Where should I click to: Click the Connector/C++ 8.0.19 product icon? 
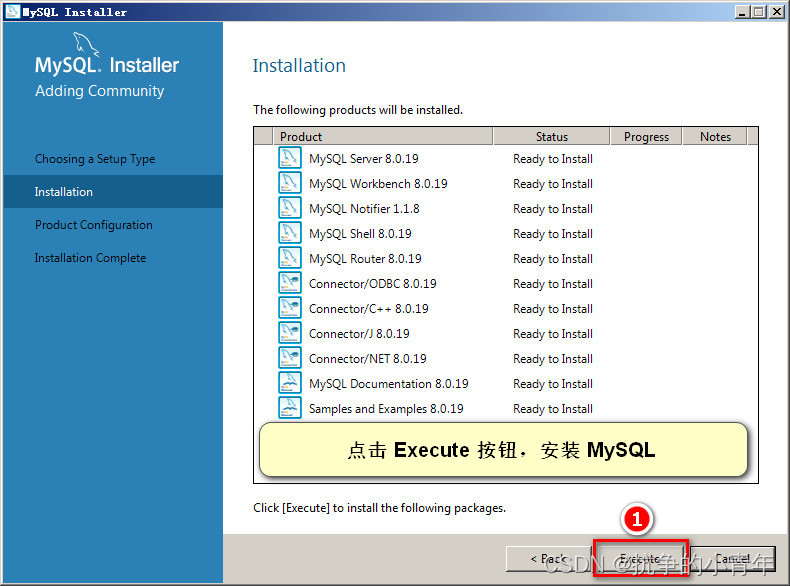(290, 308)
